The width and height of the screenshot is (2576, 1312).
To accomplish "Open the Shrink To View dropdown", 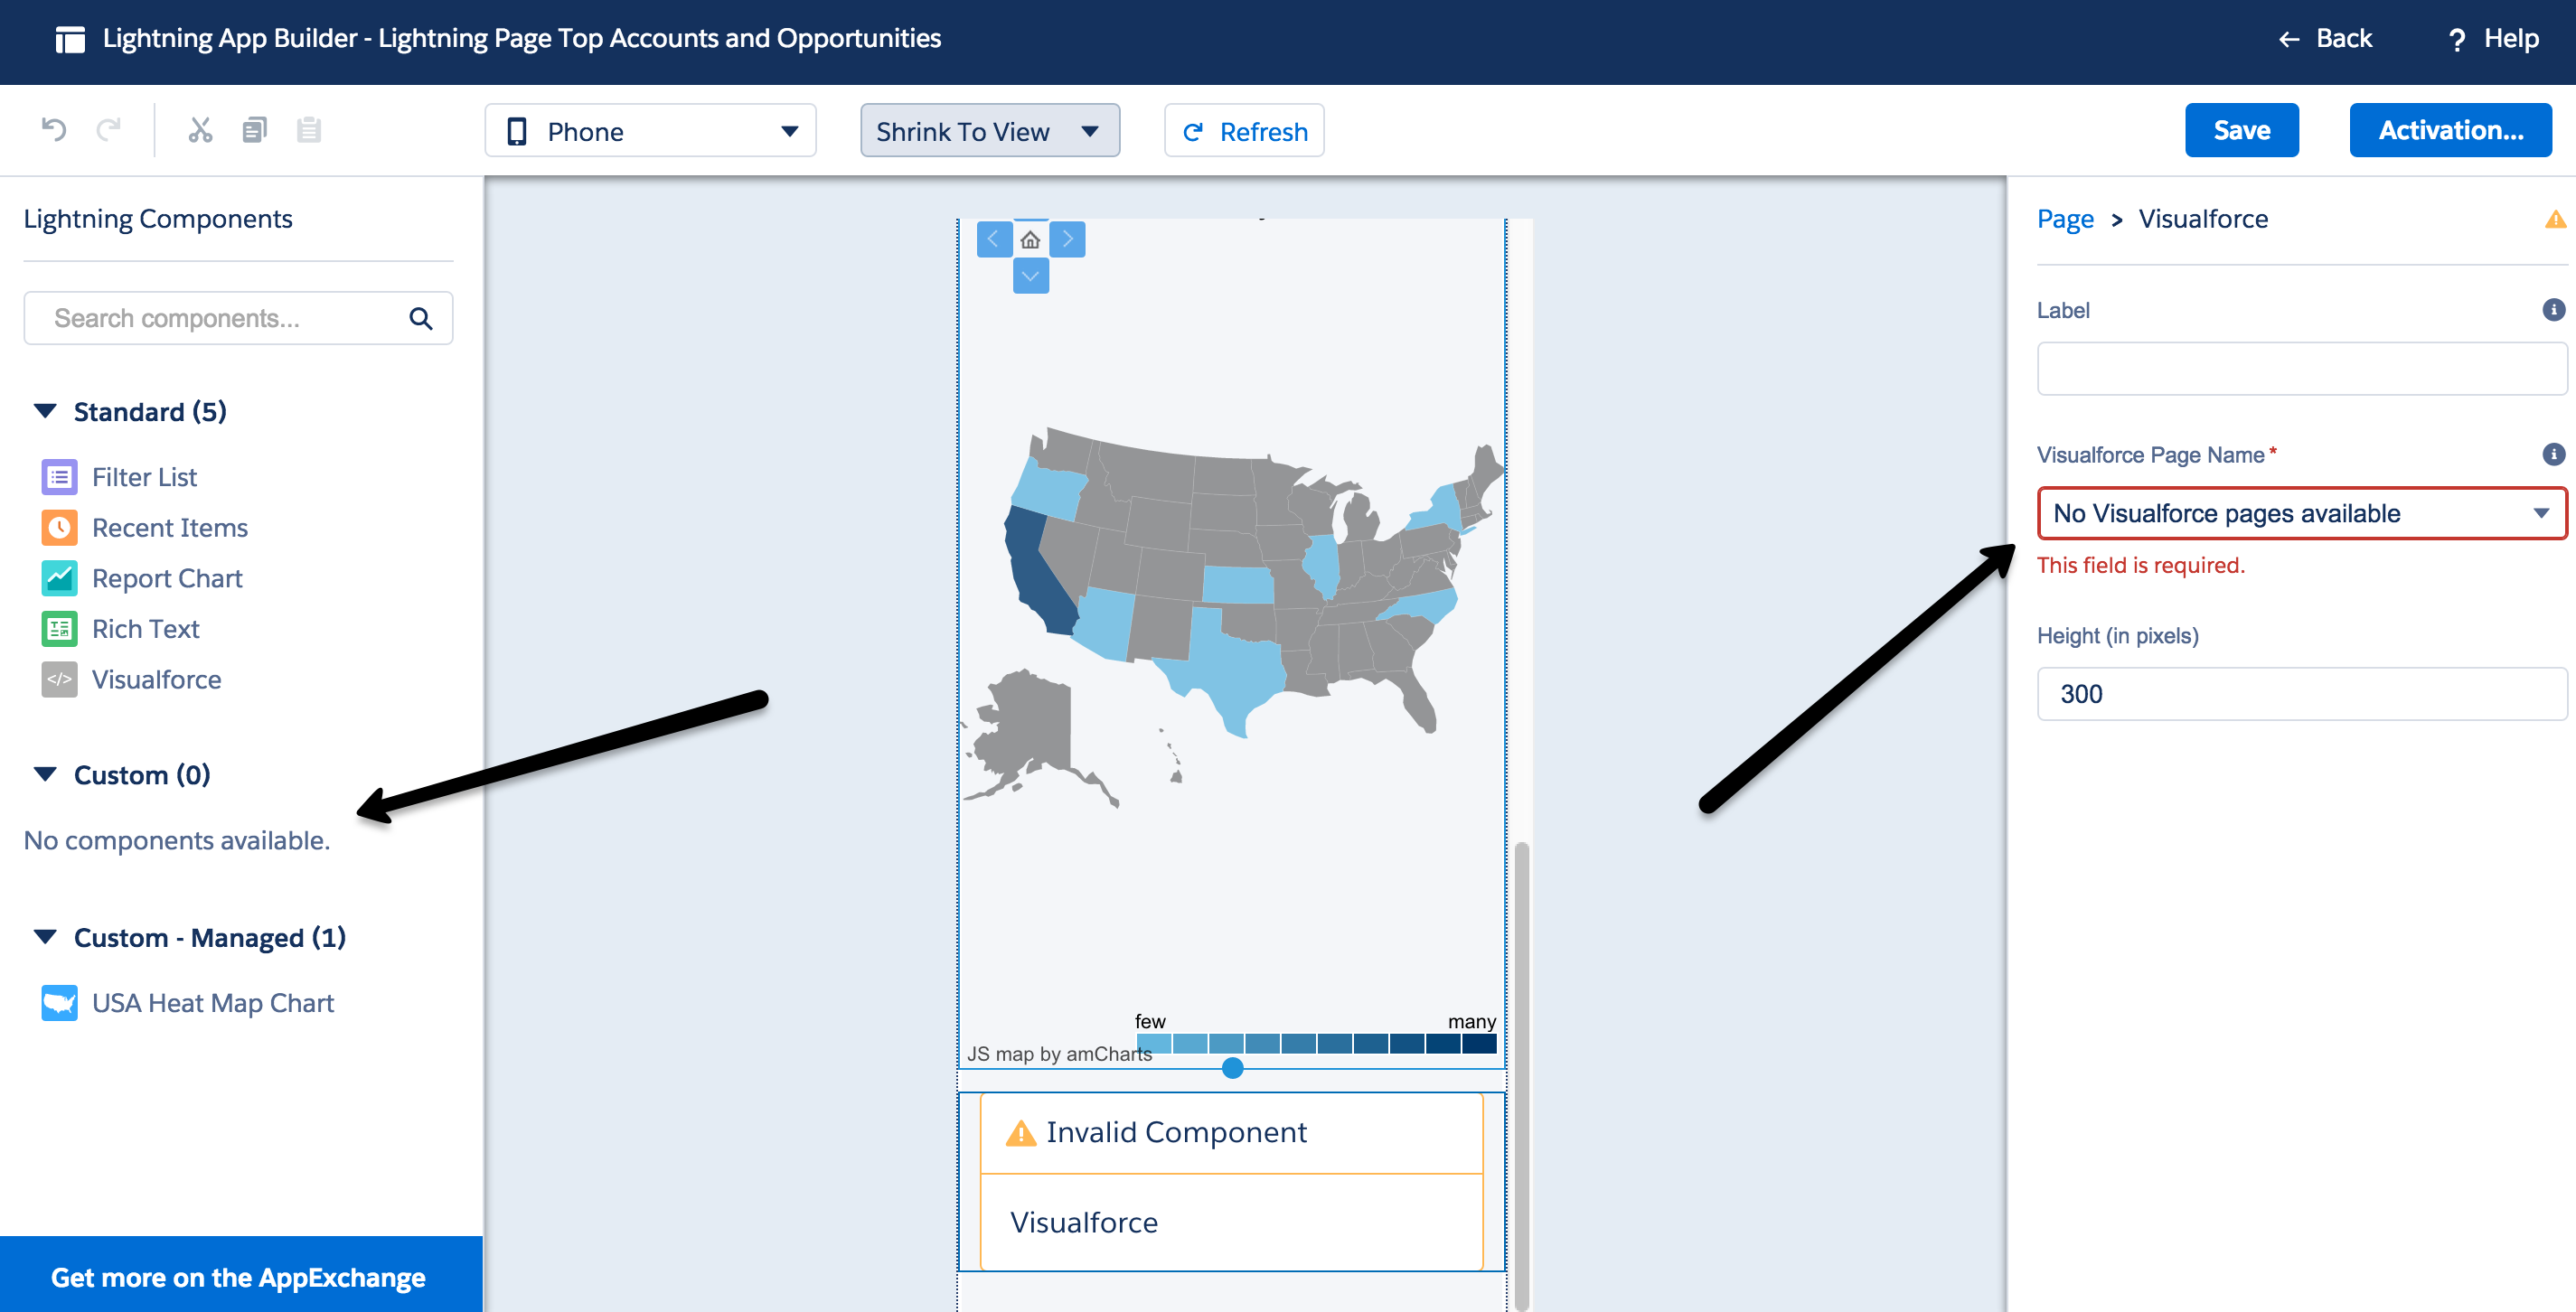I will coord(991,130).
